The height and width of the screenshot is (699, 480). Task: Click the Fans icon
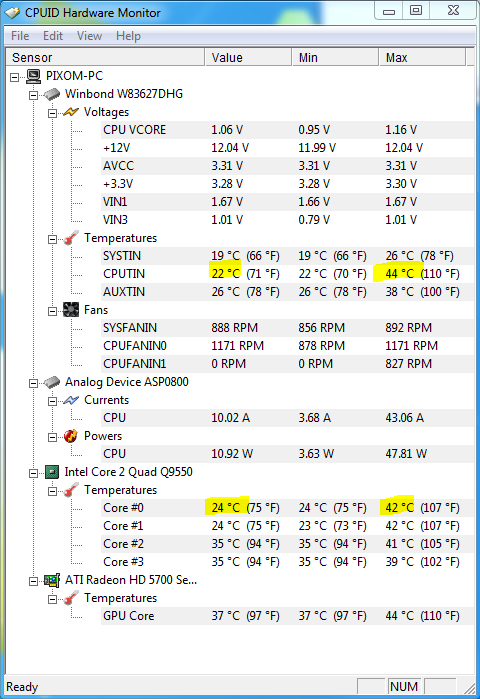(71, 310)
